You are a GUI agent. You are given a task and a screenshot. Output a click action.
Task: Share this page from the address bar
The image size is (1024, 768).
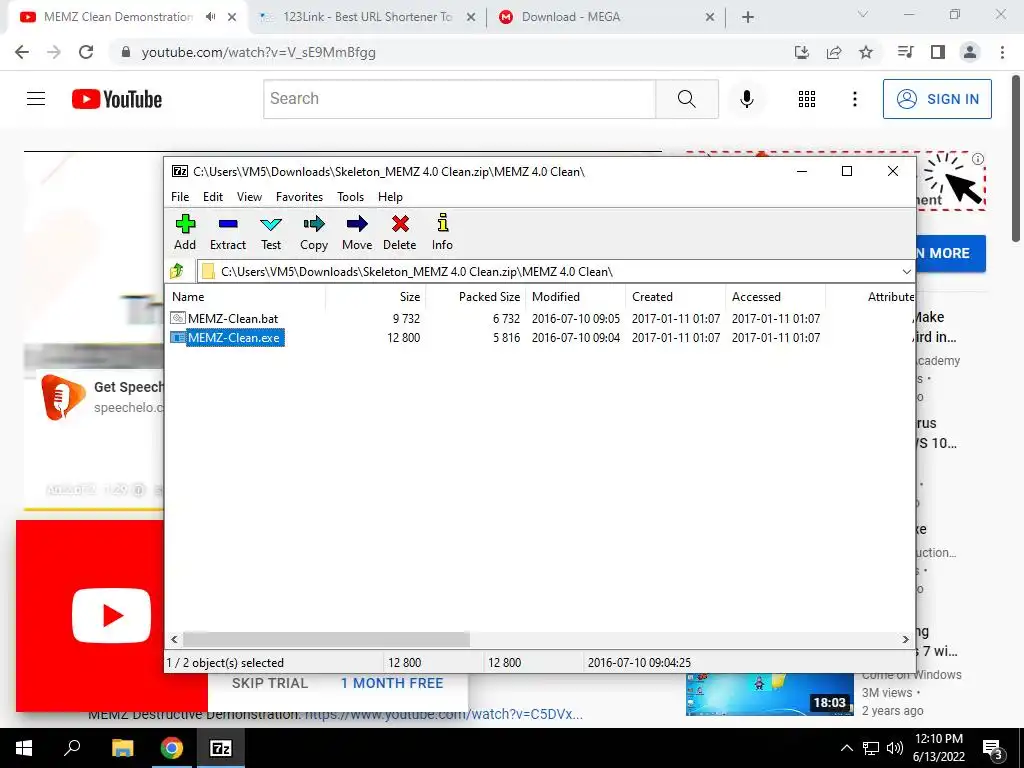[x=834, y=52]
